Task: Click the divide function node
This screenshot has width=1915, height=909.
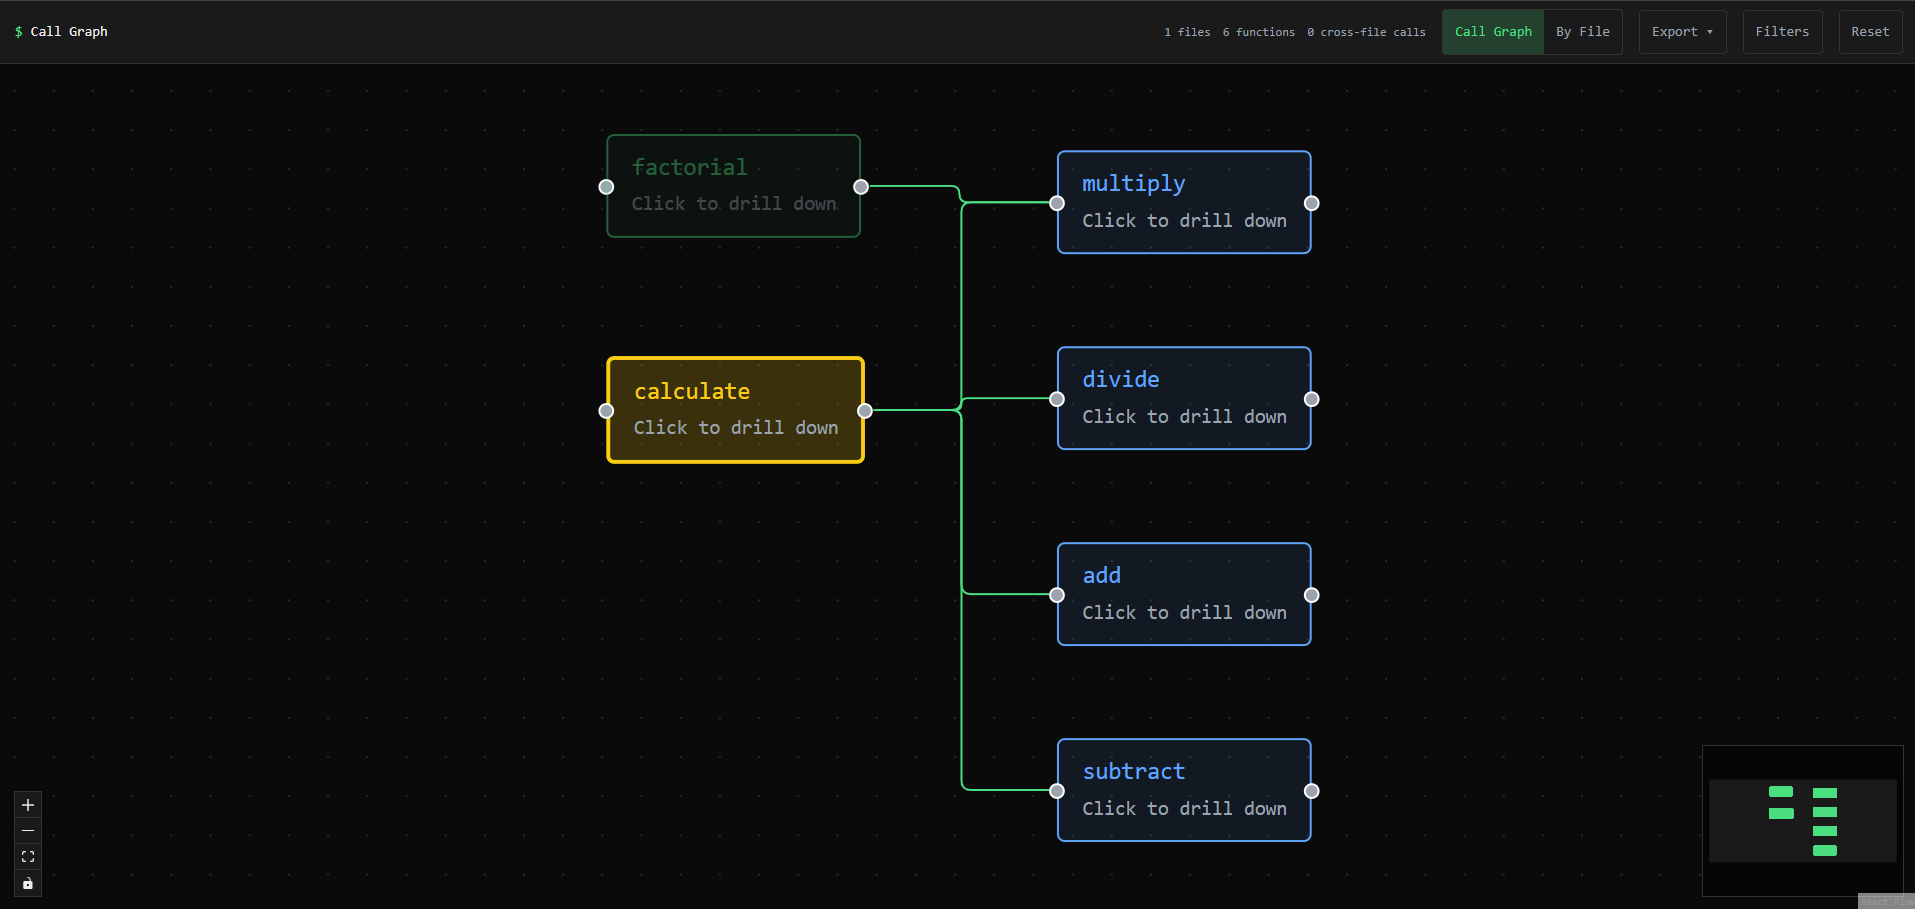Action: pos(1183,398)
